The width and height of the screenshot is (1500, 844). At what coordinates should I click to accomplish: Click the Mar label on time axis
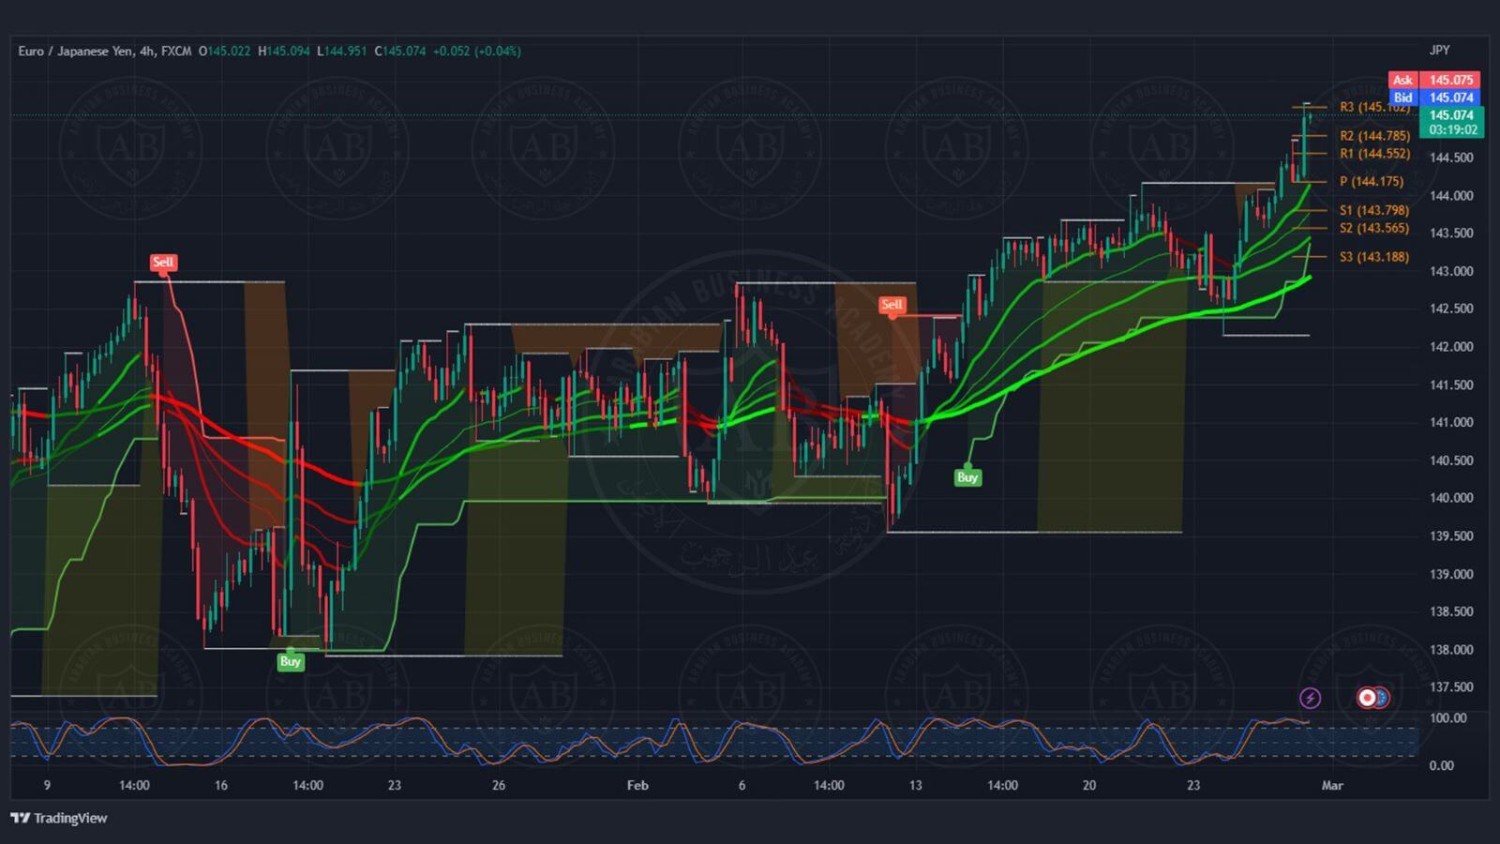[x=1332, y=786]
